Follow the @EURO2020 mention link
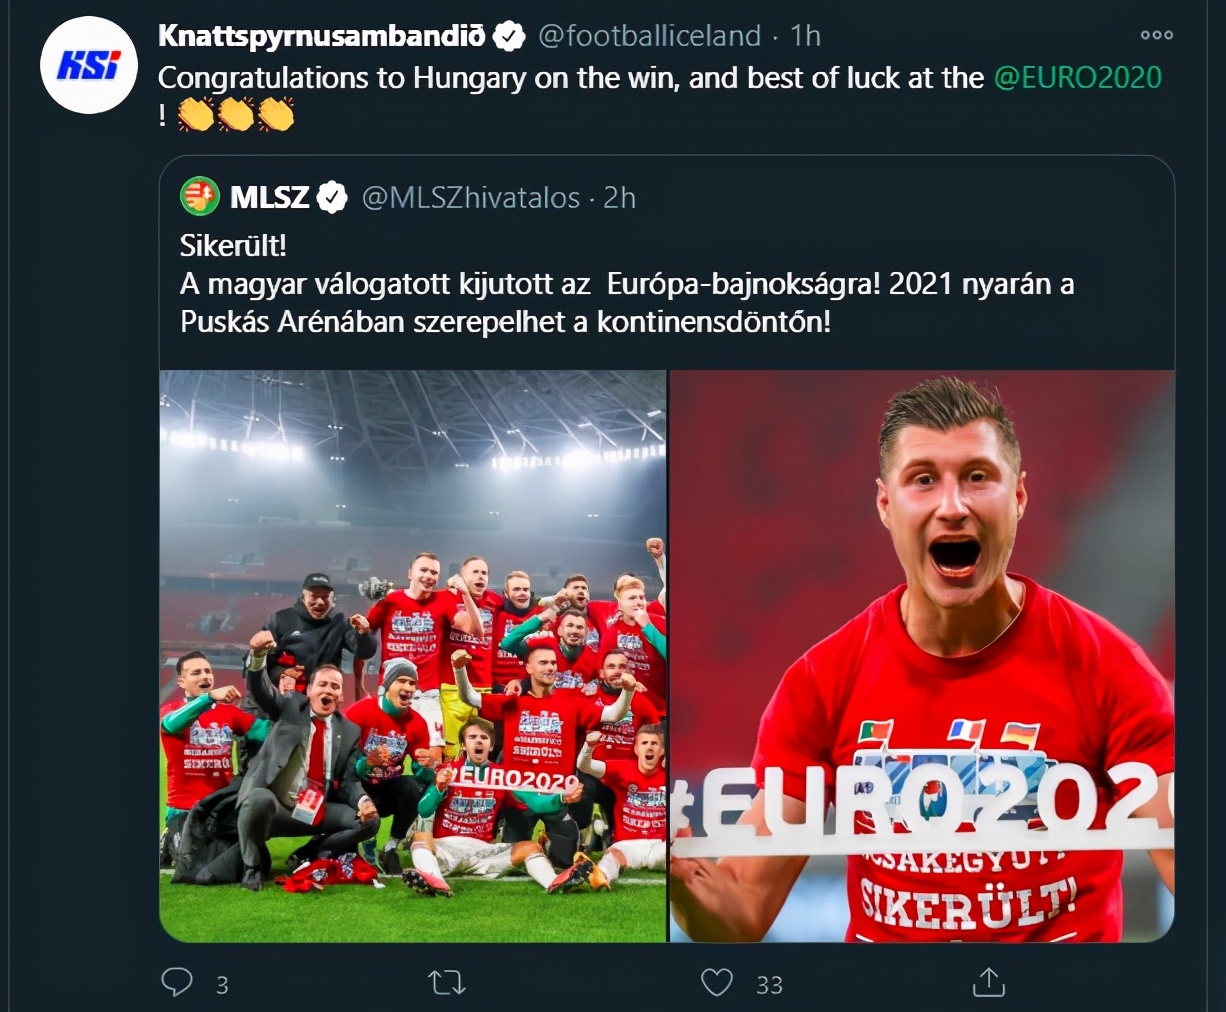This screenshot has height=1012, width=1226. click(1078, 78)
